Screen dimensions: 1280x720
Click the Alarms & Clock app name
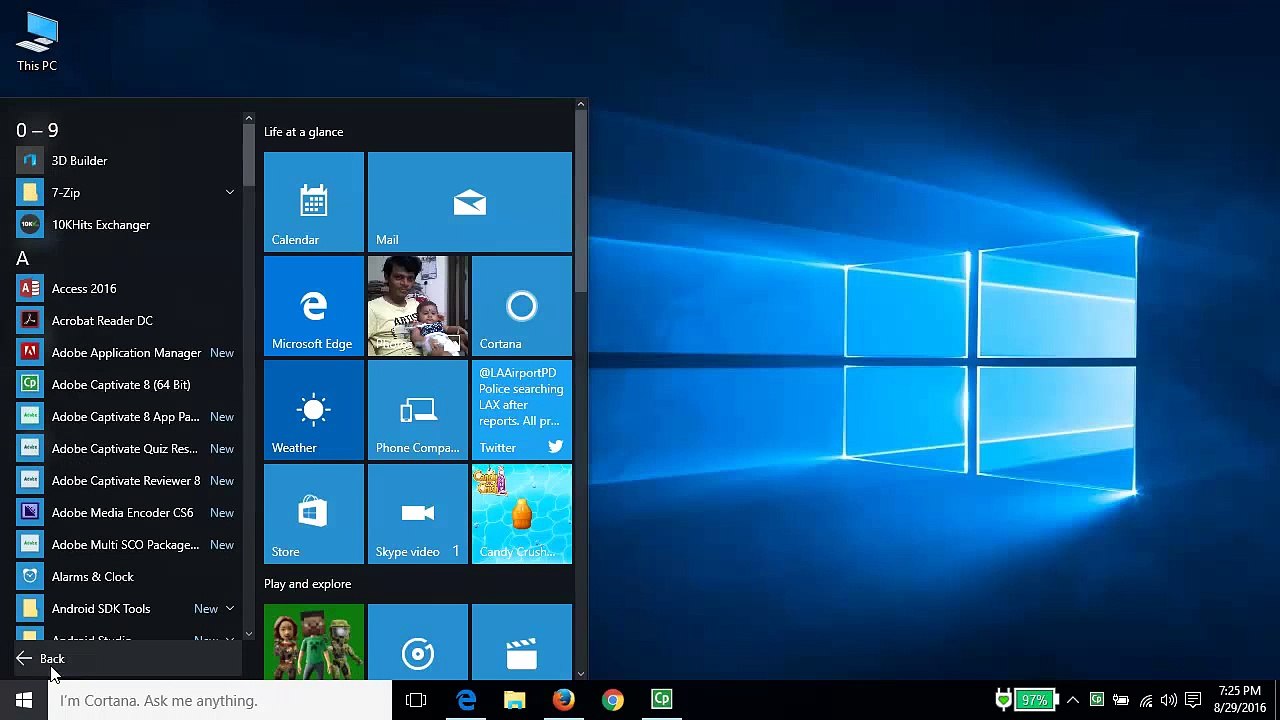pyautogui.click(x=92, y=577)
